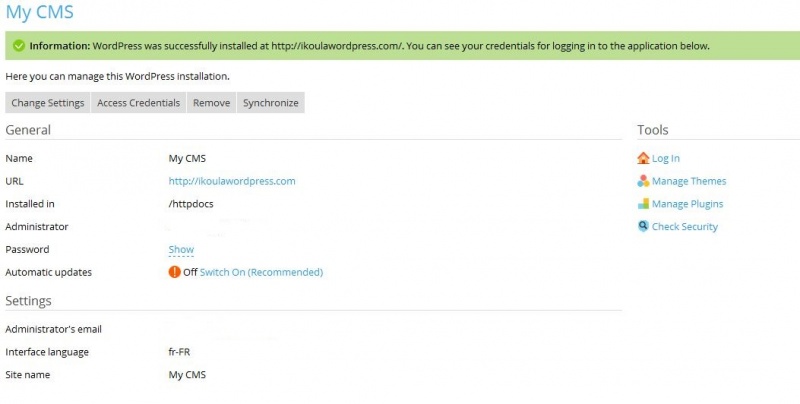This screenshot has width=800, height=404.
Task: Open the Change Settings button
Action: (x=48, y=103)
